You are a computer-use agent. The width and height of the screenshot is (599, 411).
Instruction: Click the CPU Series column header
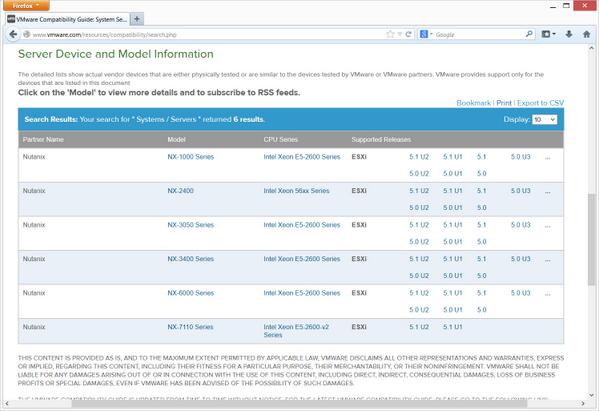click(280, 140)
